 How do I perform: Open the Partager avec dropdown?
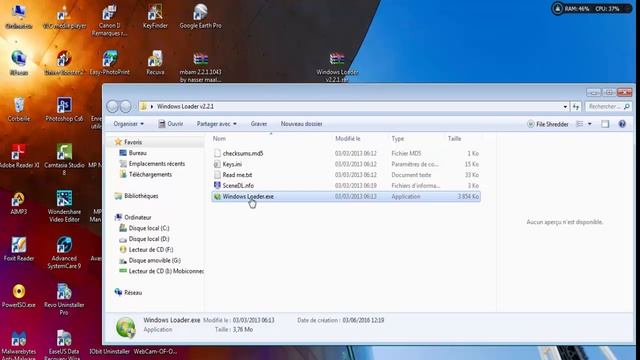click(216, 124)
